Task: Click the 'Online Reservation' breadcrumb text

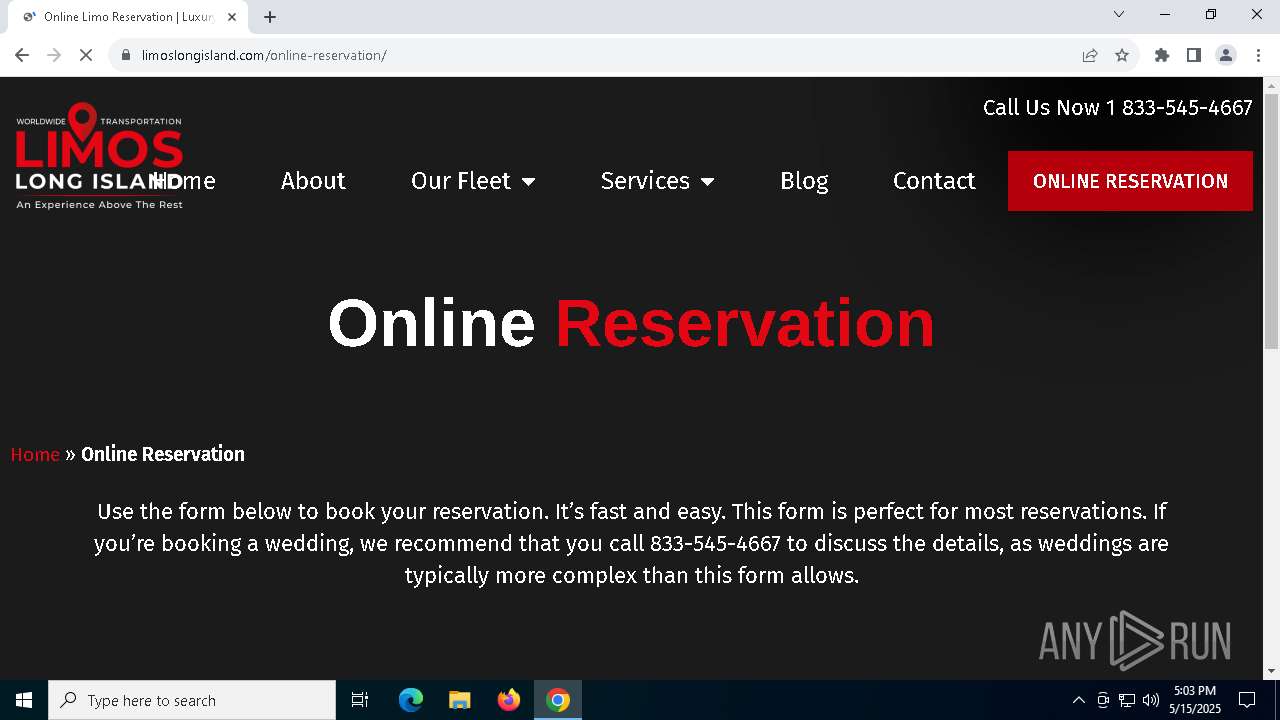Action: point(163,454)
